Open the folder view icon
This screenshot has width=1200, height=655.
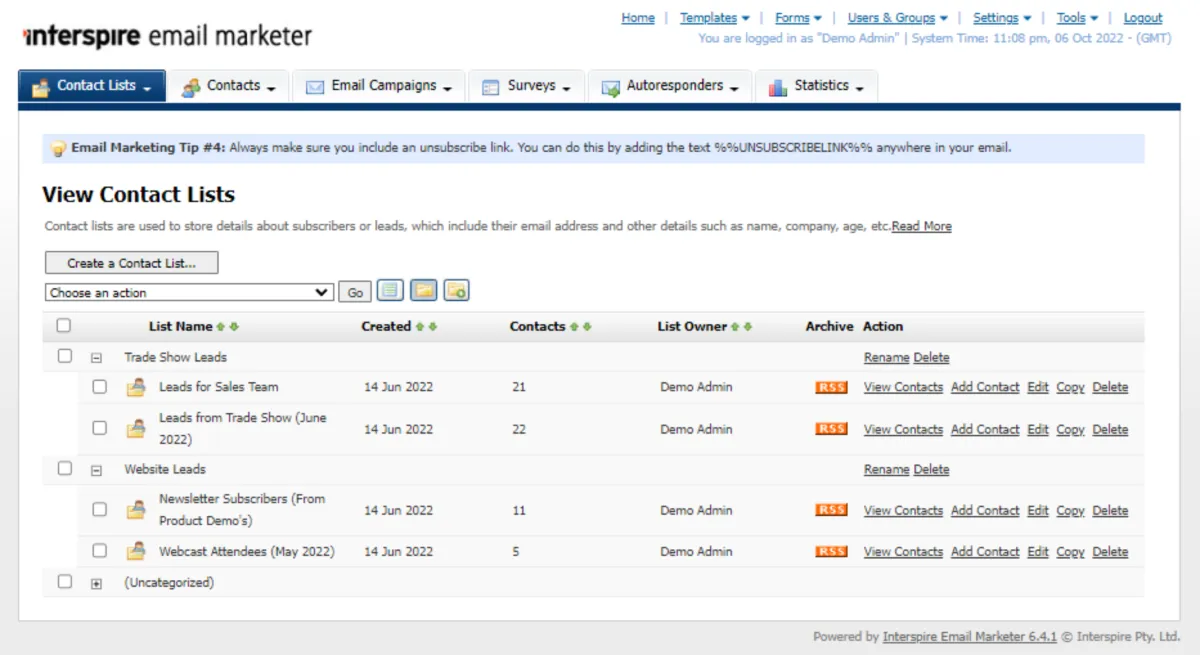point(423,291)
